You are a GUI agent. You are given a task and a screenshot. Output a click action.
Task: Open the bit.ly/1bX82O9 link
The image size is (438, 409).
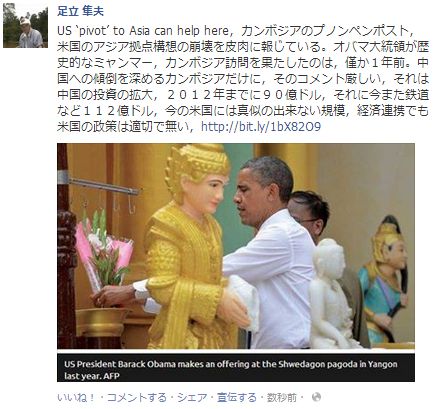(261, 127)
